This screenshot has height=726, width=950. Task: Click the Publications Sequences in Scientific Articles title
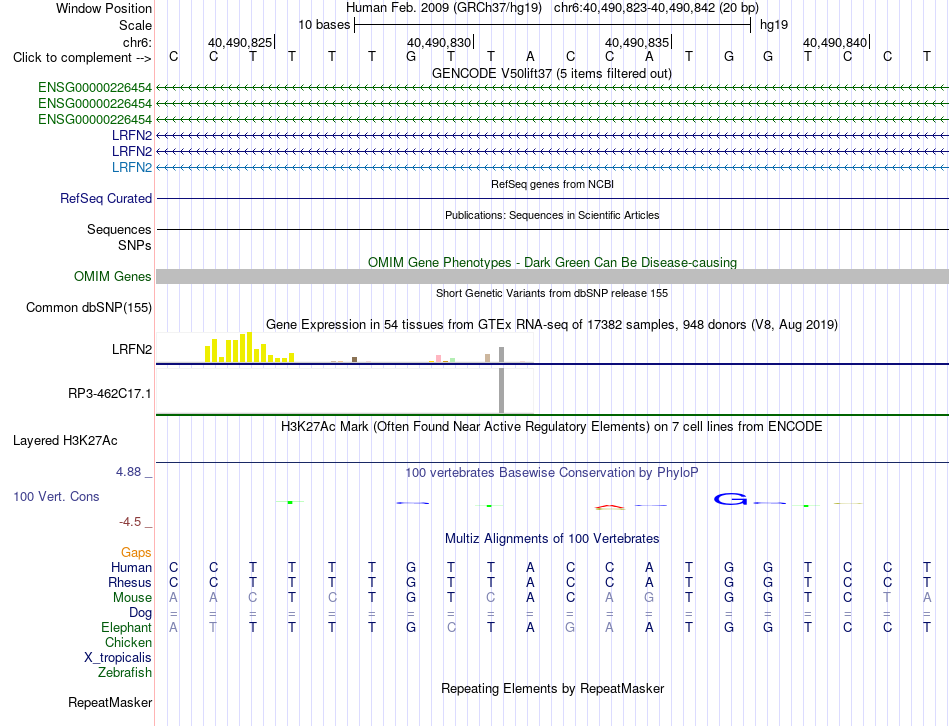(x=552, y=215)
